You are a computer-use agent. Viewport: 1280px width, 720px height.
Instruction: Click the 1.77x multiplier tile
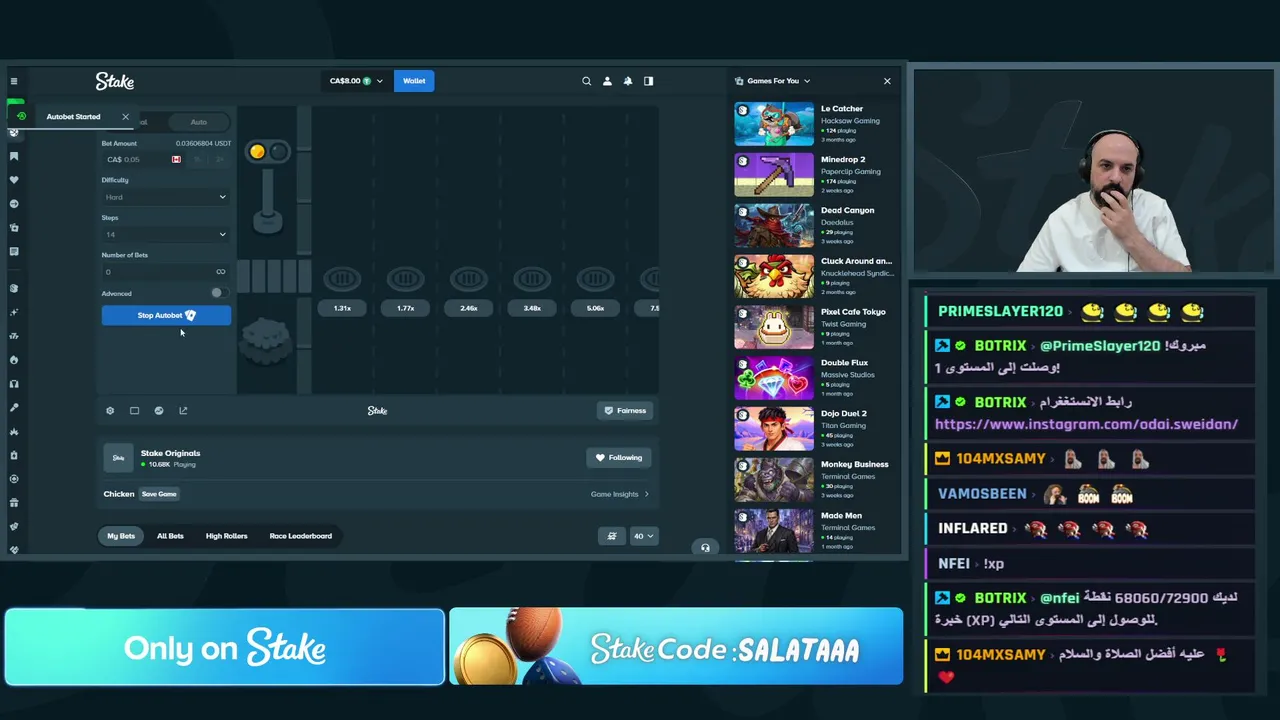405,309
